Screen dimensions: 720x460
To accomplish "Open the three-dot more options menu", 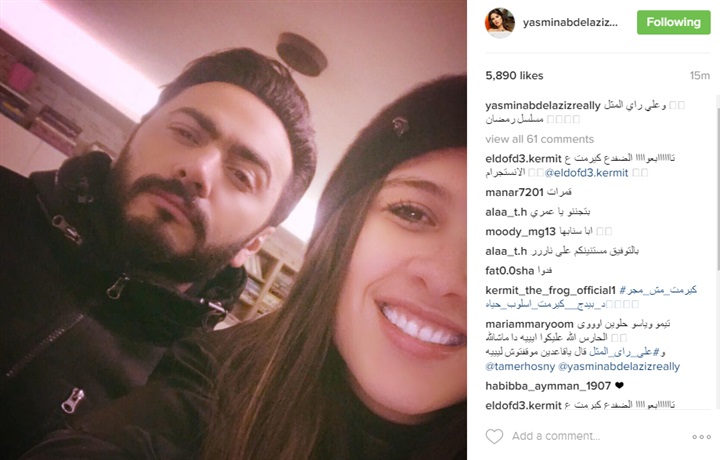I will click(701, 437).
